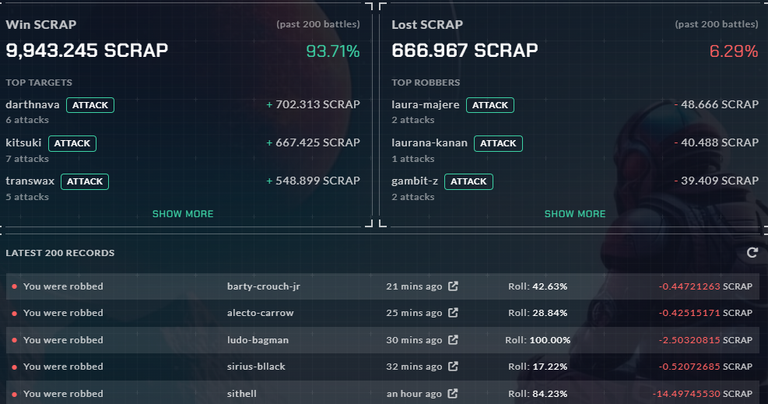This screenshot has width=768, height=404.
Task: Open external link for alecto-carrow battle
Action: pyautogui.click(x=453, y=312)
